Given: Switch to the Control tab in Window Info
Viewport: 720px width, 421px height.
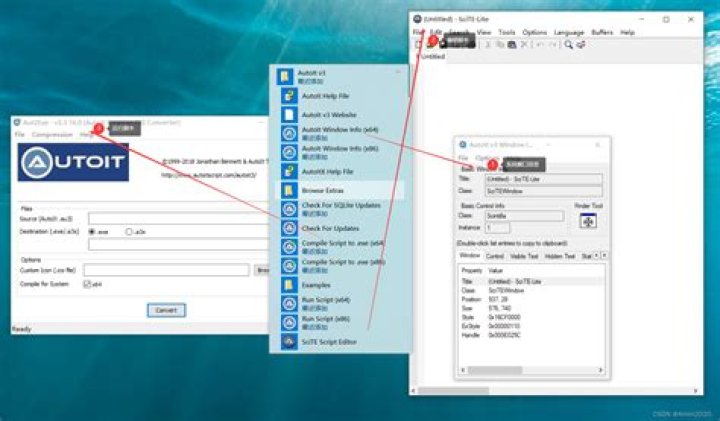Looking at the screenshot, I should click(495, 256).
